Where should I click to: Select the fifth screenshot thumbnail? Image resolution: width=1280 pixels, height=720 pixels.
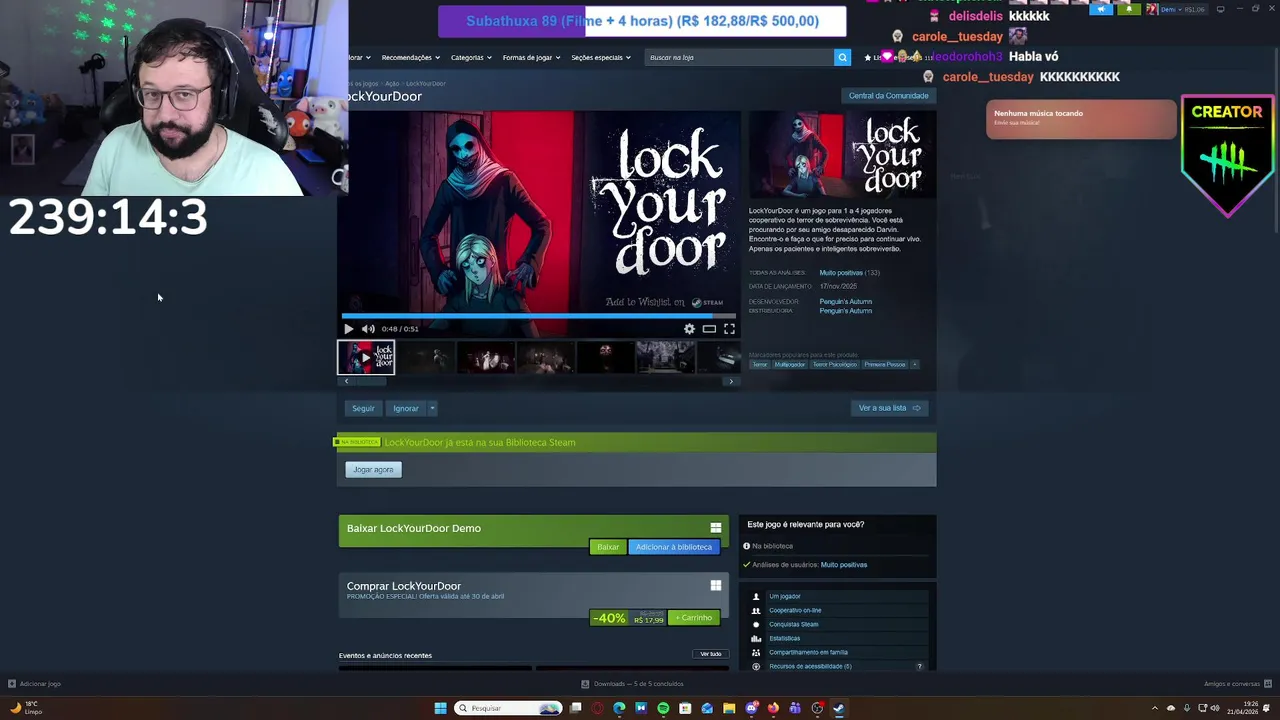[x=606, y=357]
